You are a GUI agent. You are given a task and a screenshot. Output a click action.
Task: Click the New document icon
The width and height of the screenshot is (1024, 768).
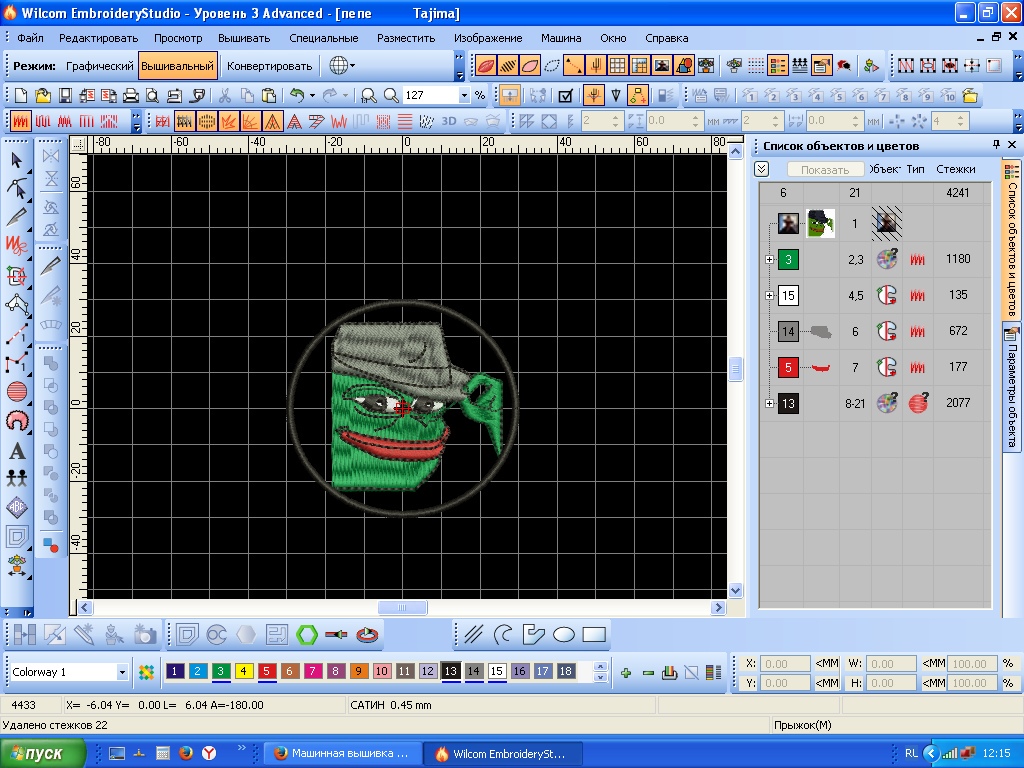[21, 96]
